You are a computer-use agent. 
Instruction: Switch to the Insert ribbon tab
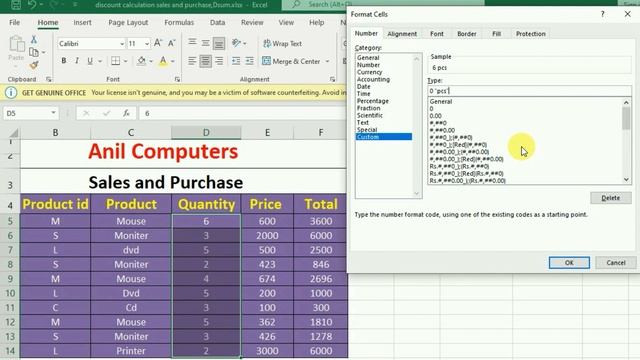(82, 22)
